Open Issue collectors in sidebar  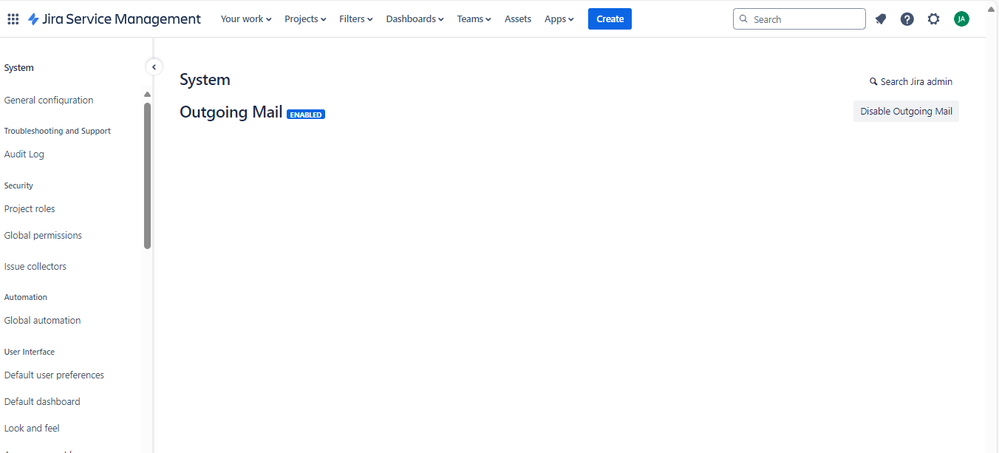tap(35, 266)
